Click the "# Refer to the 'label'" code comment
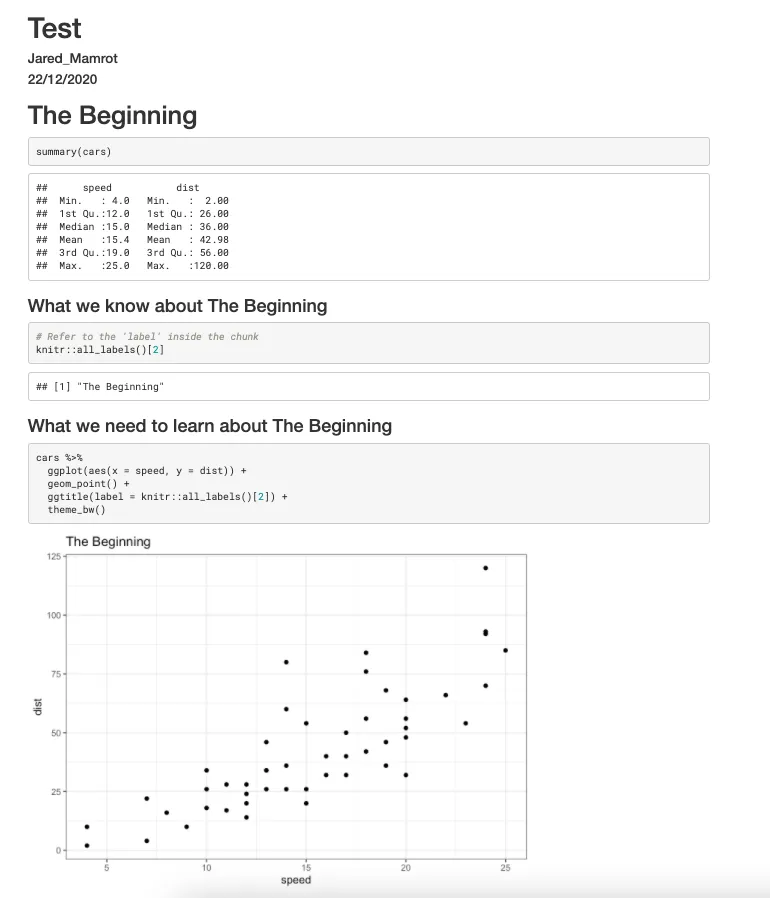The height and width of the screenshot is (898, 770). (x=147, y=337)
